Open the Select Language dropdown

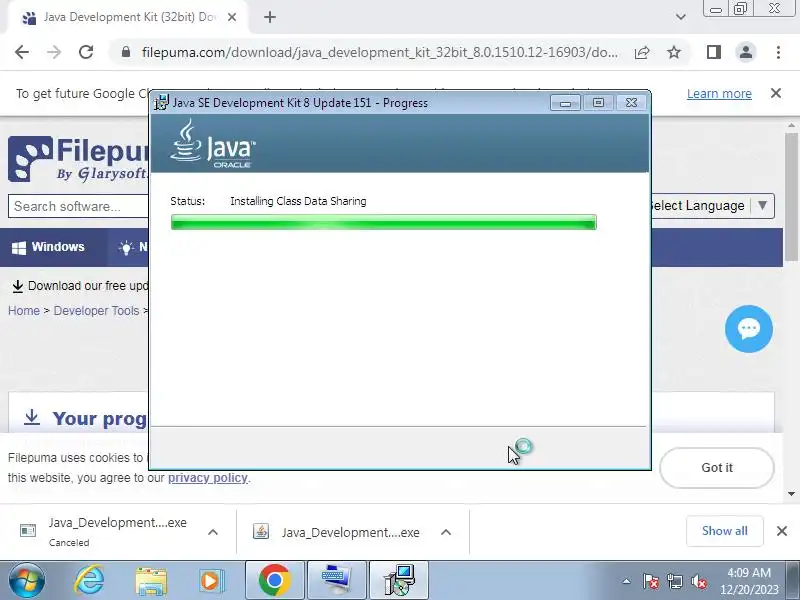(x=712, y=206)
